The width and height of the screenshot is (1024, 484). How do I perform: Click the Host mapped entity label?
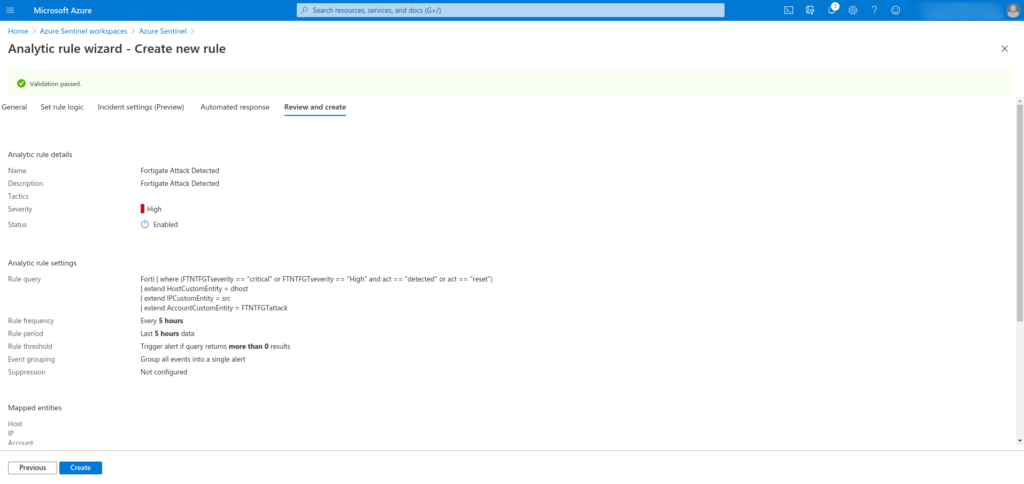pyautogui.click(x=15, y=424)
